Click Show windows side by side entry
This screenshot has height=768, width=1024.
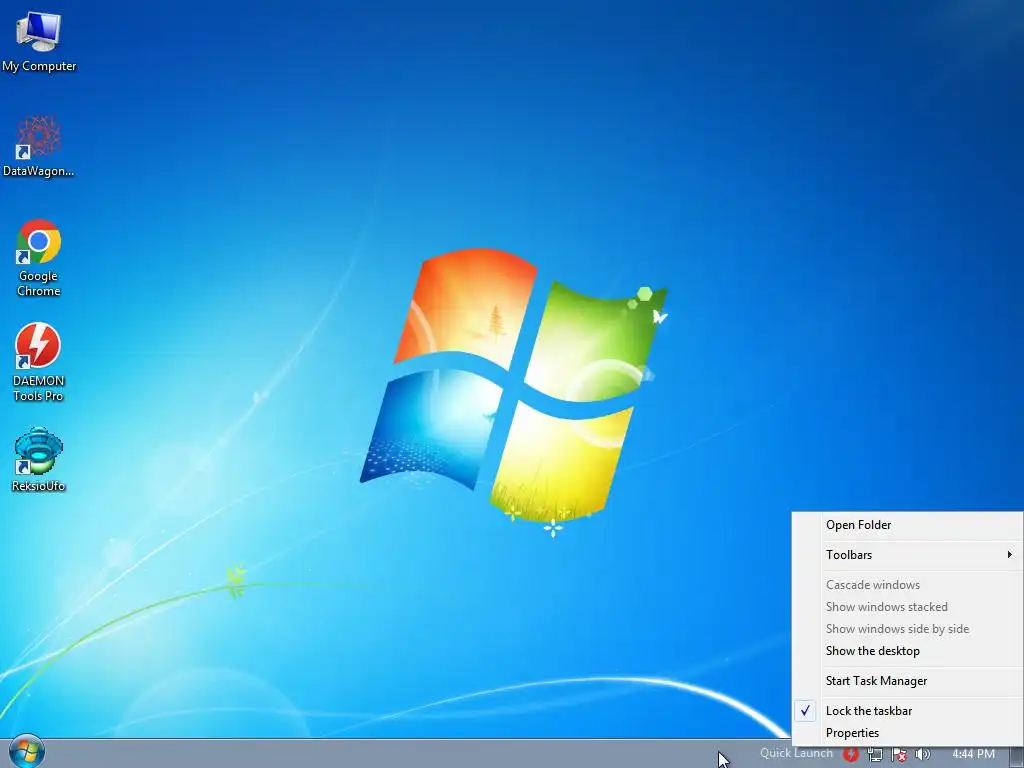[908, 629]
